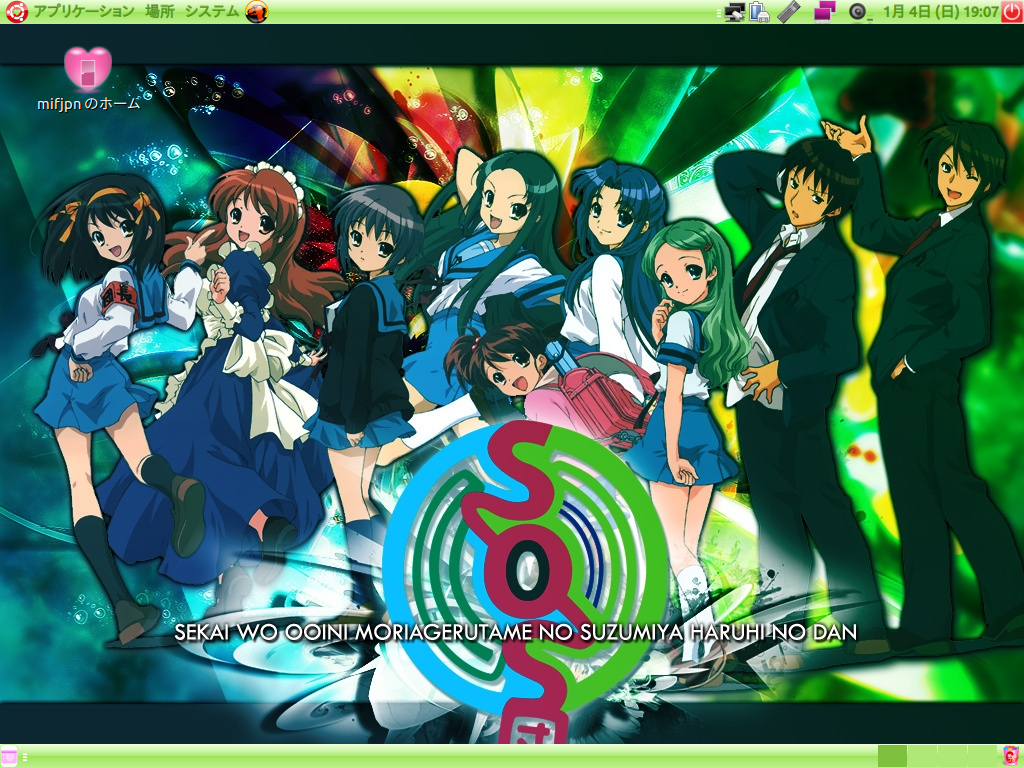This screenshot has height=768, width=1024.
Task: Click the magenta dual-monitor display icon
Action: coord(825,11)
